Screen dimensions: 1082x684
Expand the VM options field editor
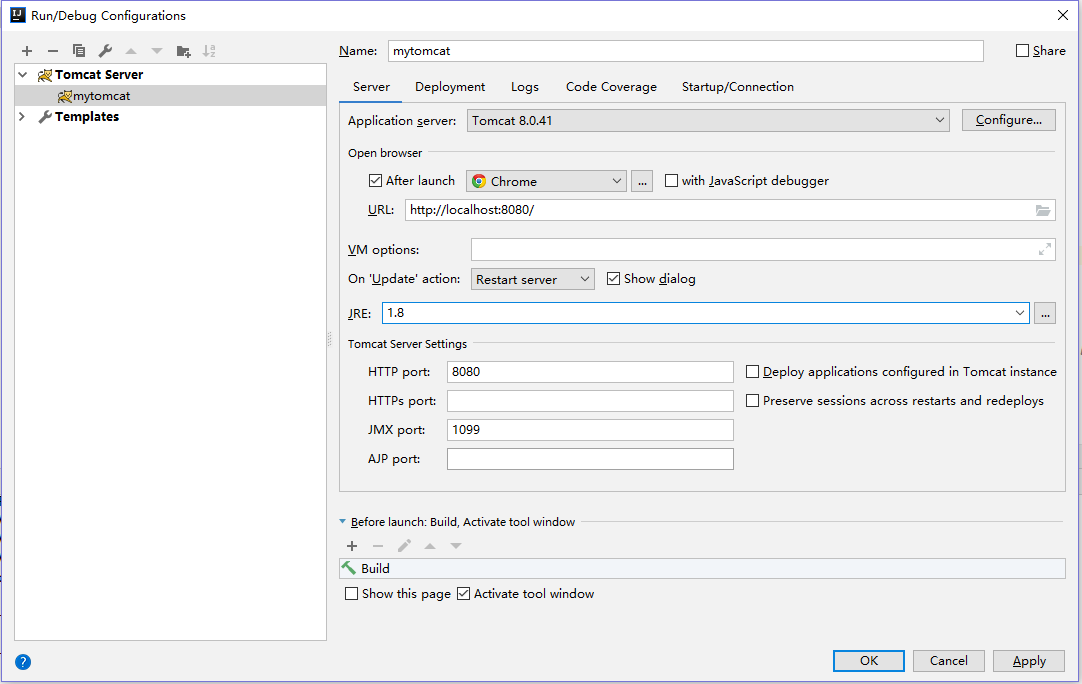point(1045,250)
